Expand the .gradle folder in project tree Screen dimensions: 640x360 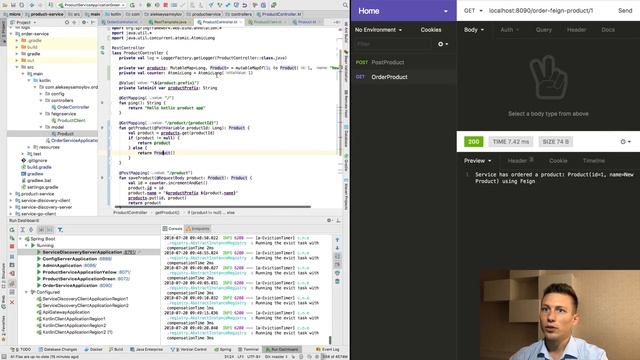[17, 40]
